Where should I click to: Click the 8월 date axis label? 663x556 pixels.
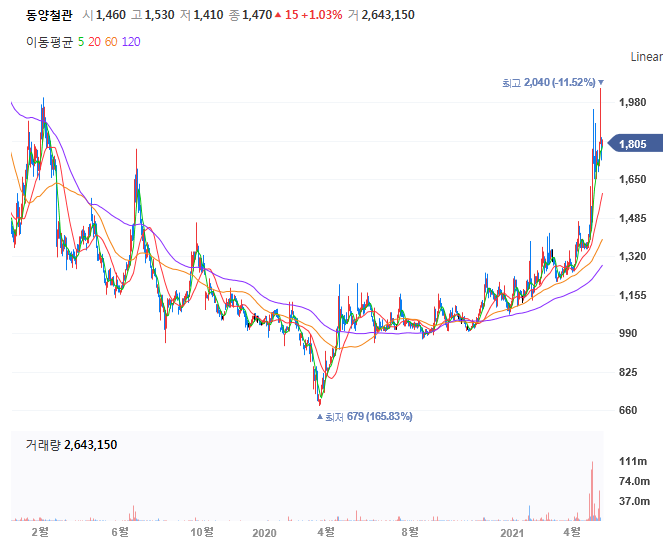(410, 532)
